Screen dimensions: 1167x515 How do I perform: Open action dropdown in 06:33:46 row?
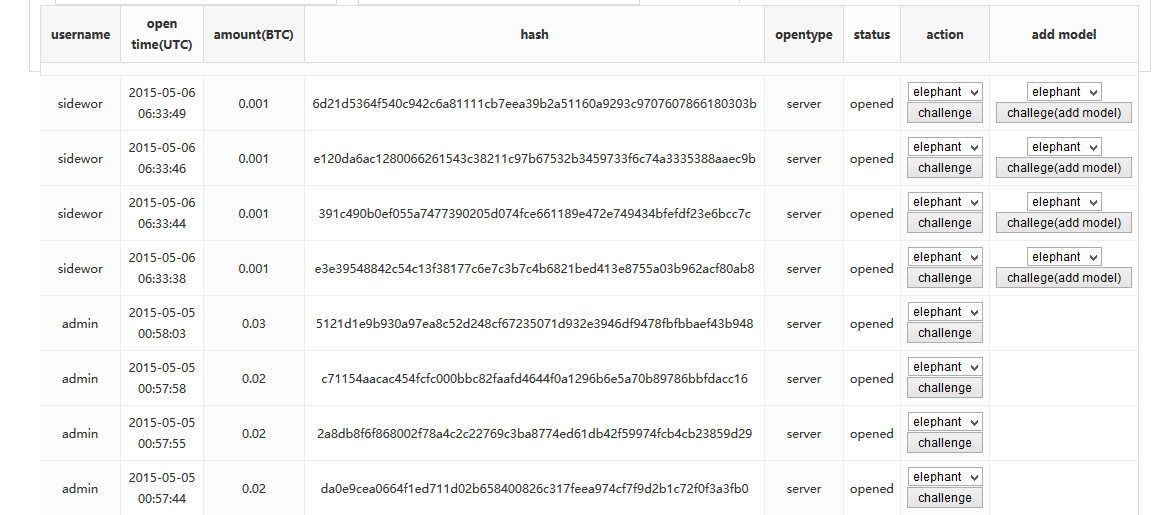tap(944, 147)
